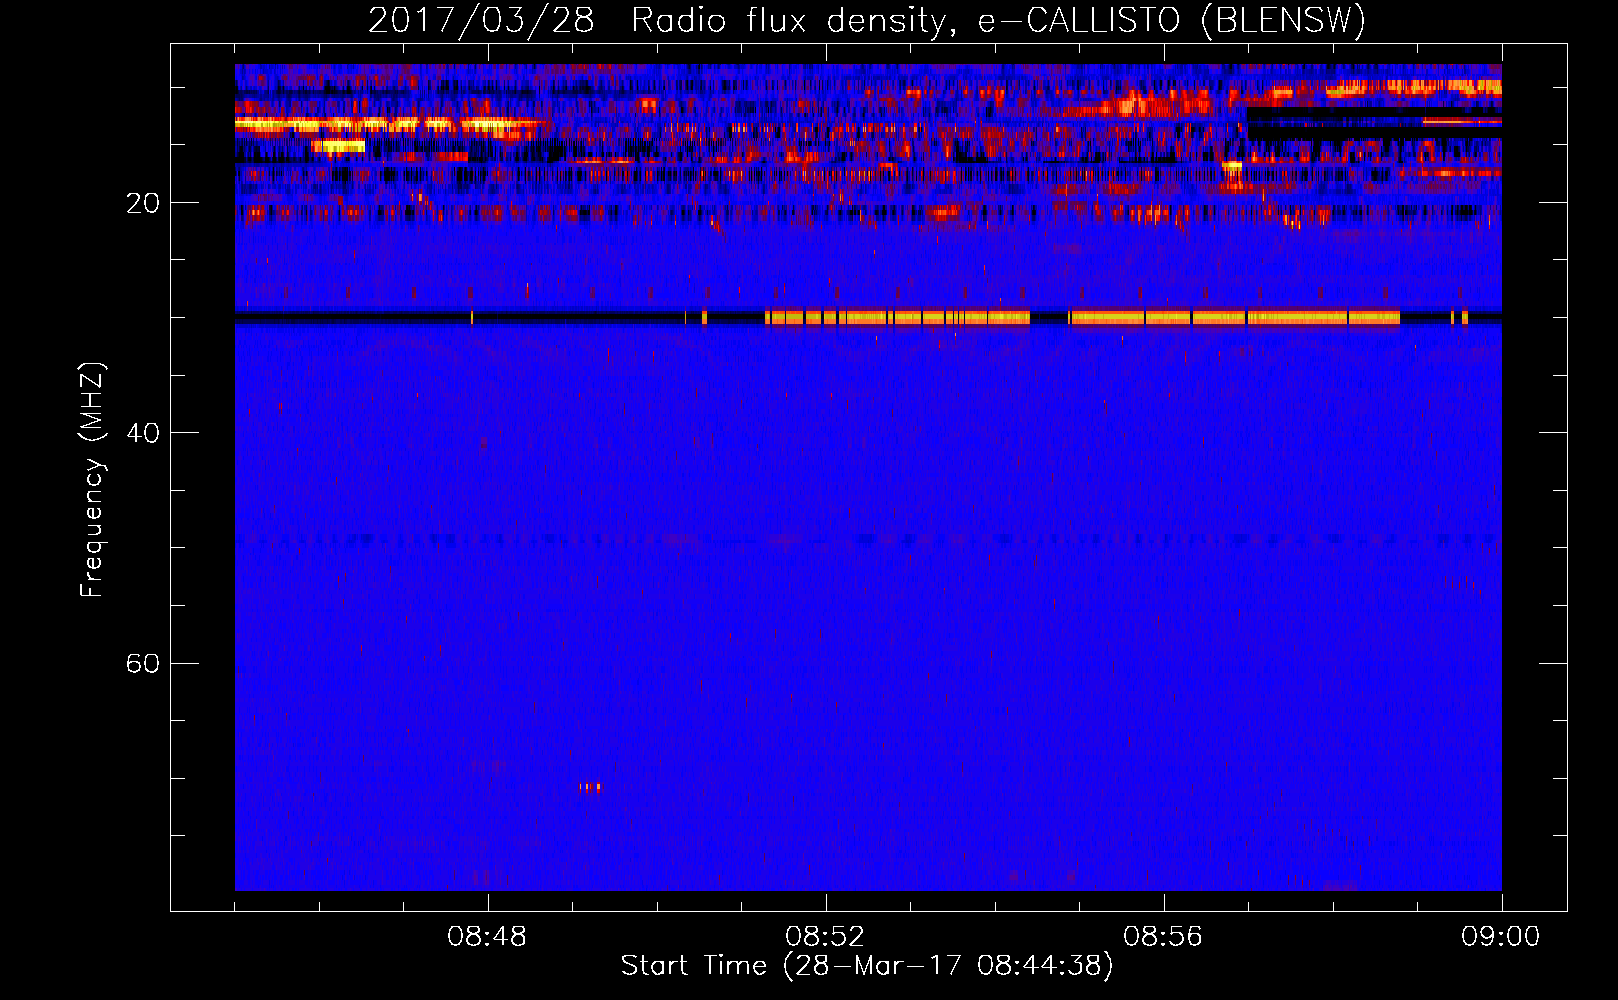Screen dimensions: 1618x1000
Task: Click the small orange burst near 71 MHz
Action: [589, 787]
